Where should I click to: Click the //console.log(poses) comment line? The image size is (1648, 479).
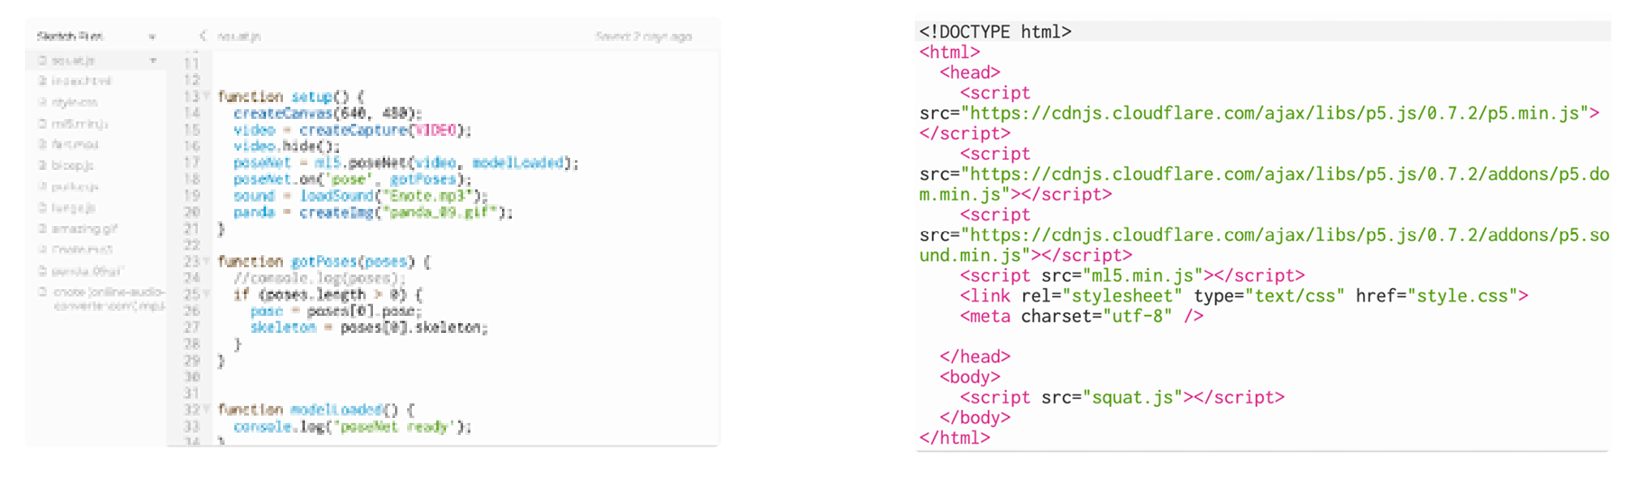click(x=319, y=278)
